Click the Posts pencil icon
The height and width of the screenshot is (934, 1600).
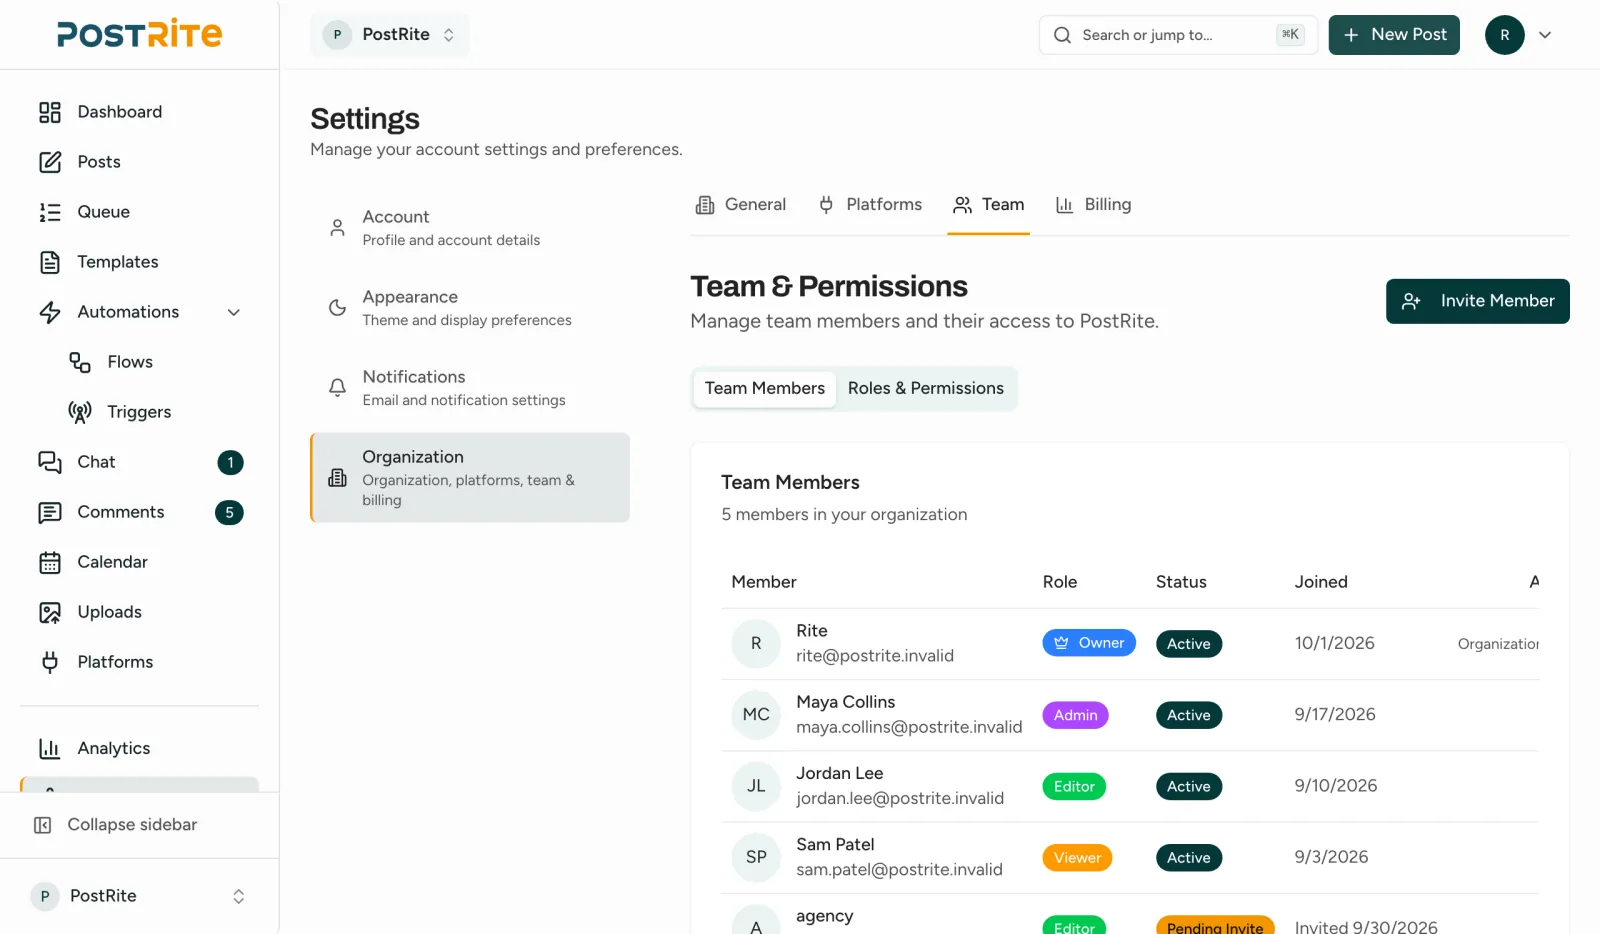(x=50, y=162)
